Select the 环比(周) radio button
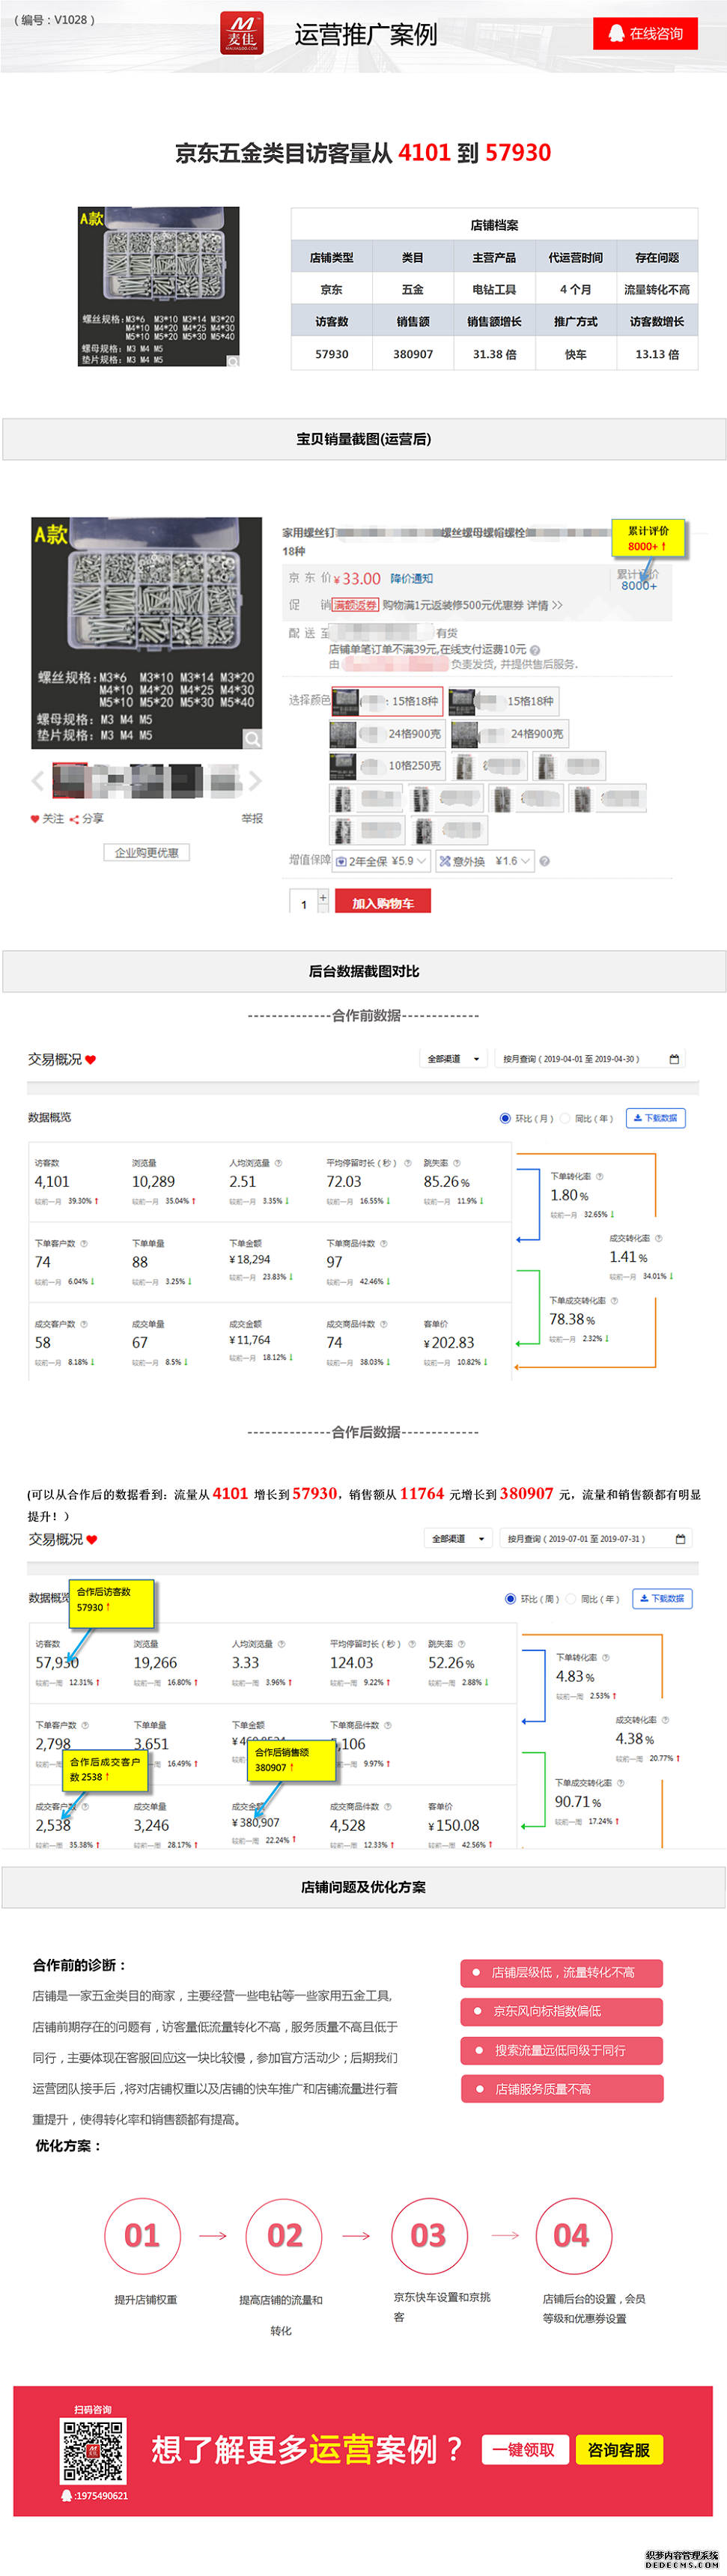Screen dimensions: 727x2576 click(x=511, y=1599)
